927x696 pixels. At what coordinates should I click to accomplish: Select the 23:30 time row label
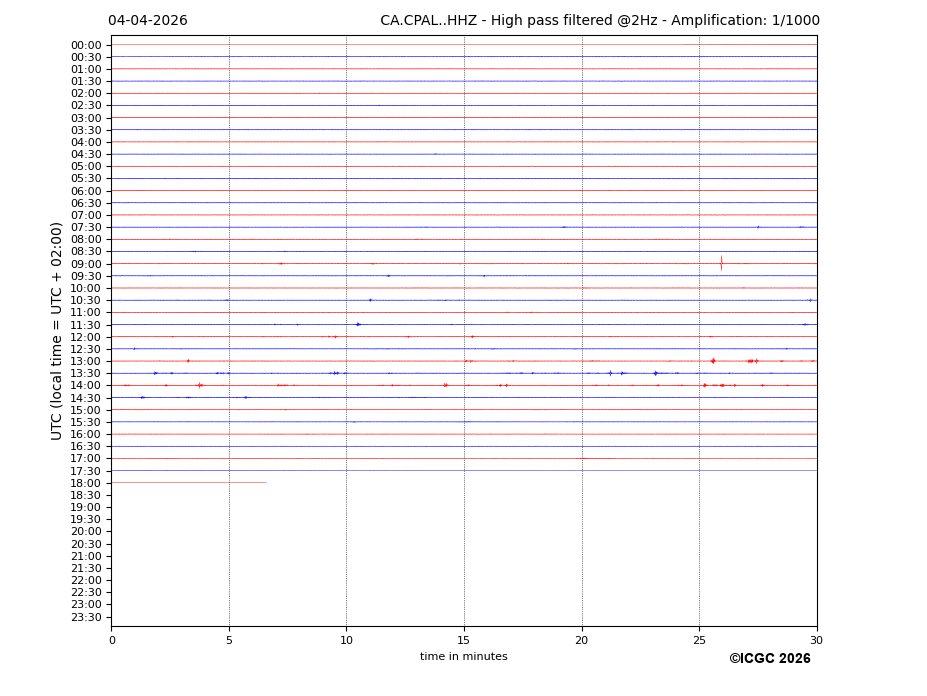tap(86, 617)
